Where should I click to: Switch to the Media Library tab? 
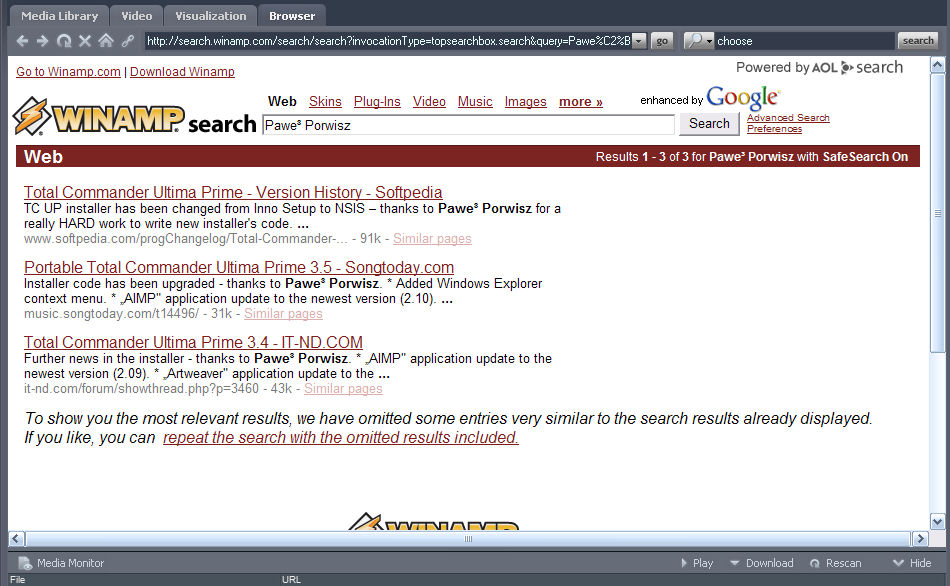click(x=59, y=16)
